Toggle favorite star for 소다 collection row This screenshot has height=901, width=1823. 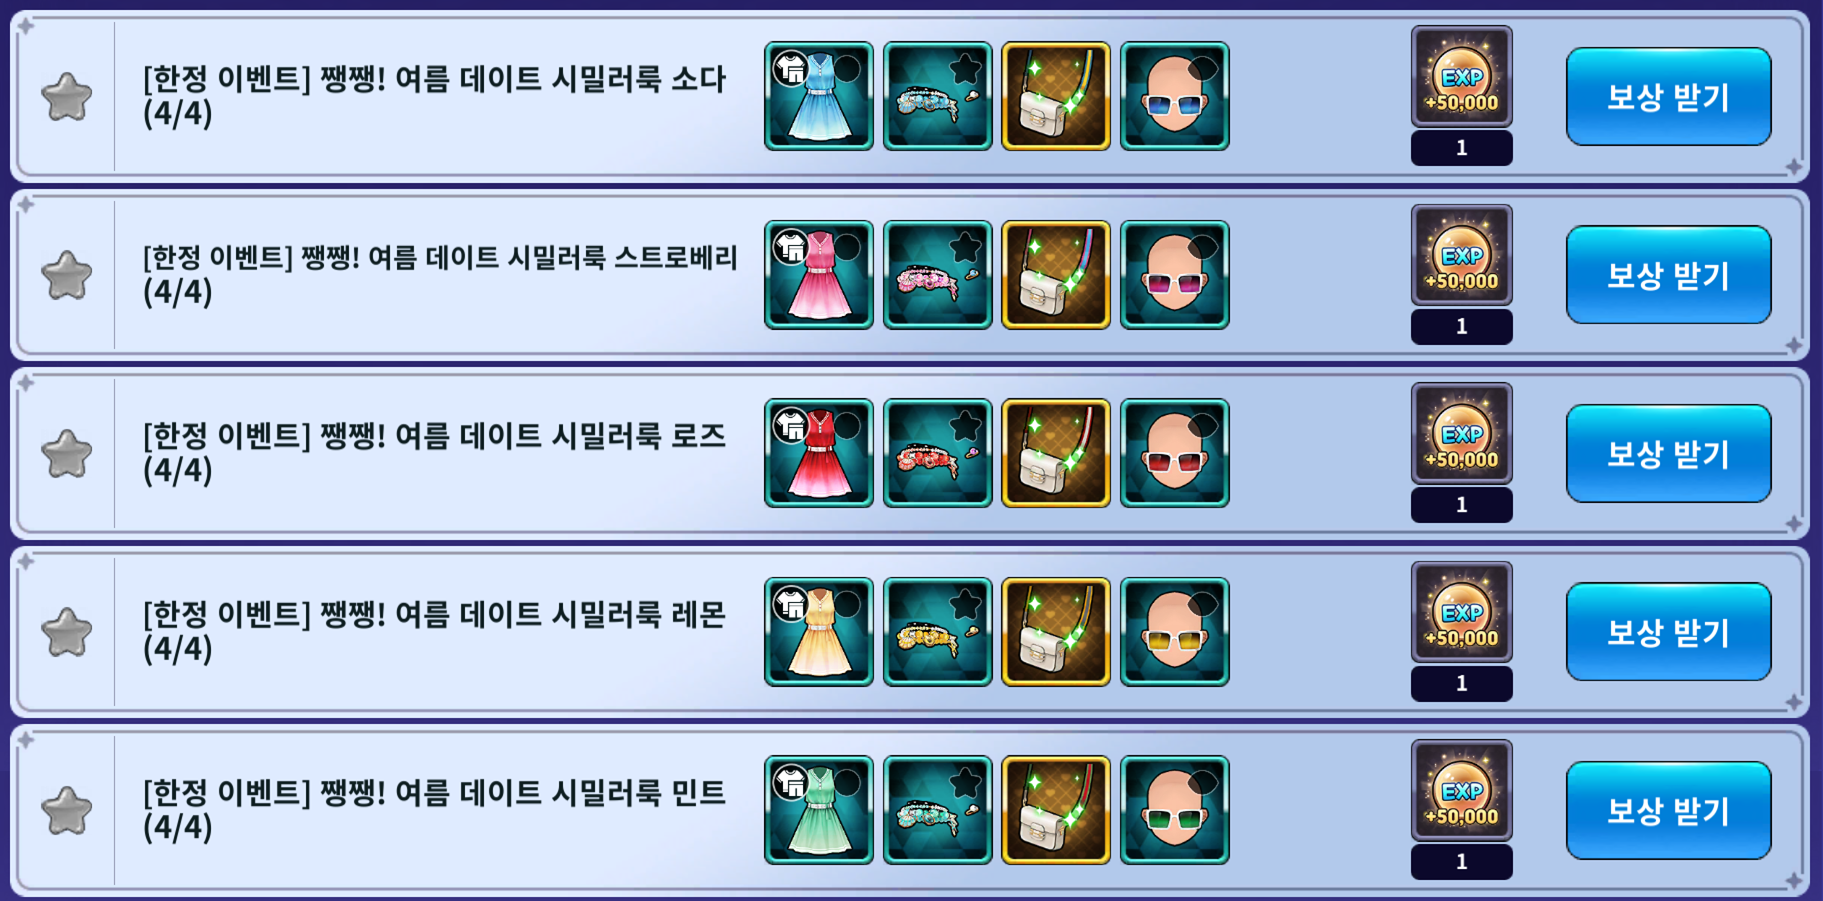pyautogui.click(x=67, y=97)
